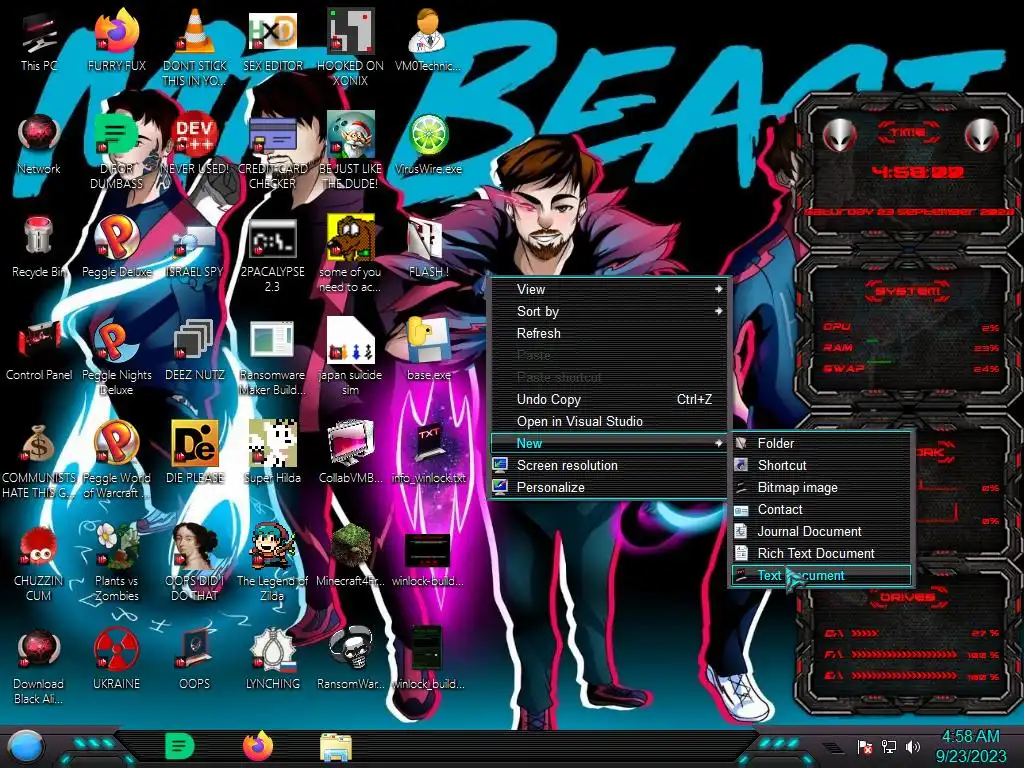Viewport: 1024px width, 768px height.
Task: Click the SYSTEM widget panel
Action: pos(908,330)
